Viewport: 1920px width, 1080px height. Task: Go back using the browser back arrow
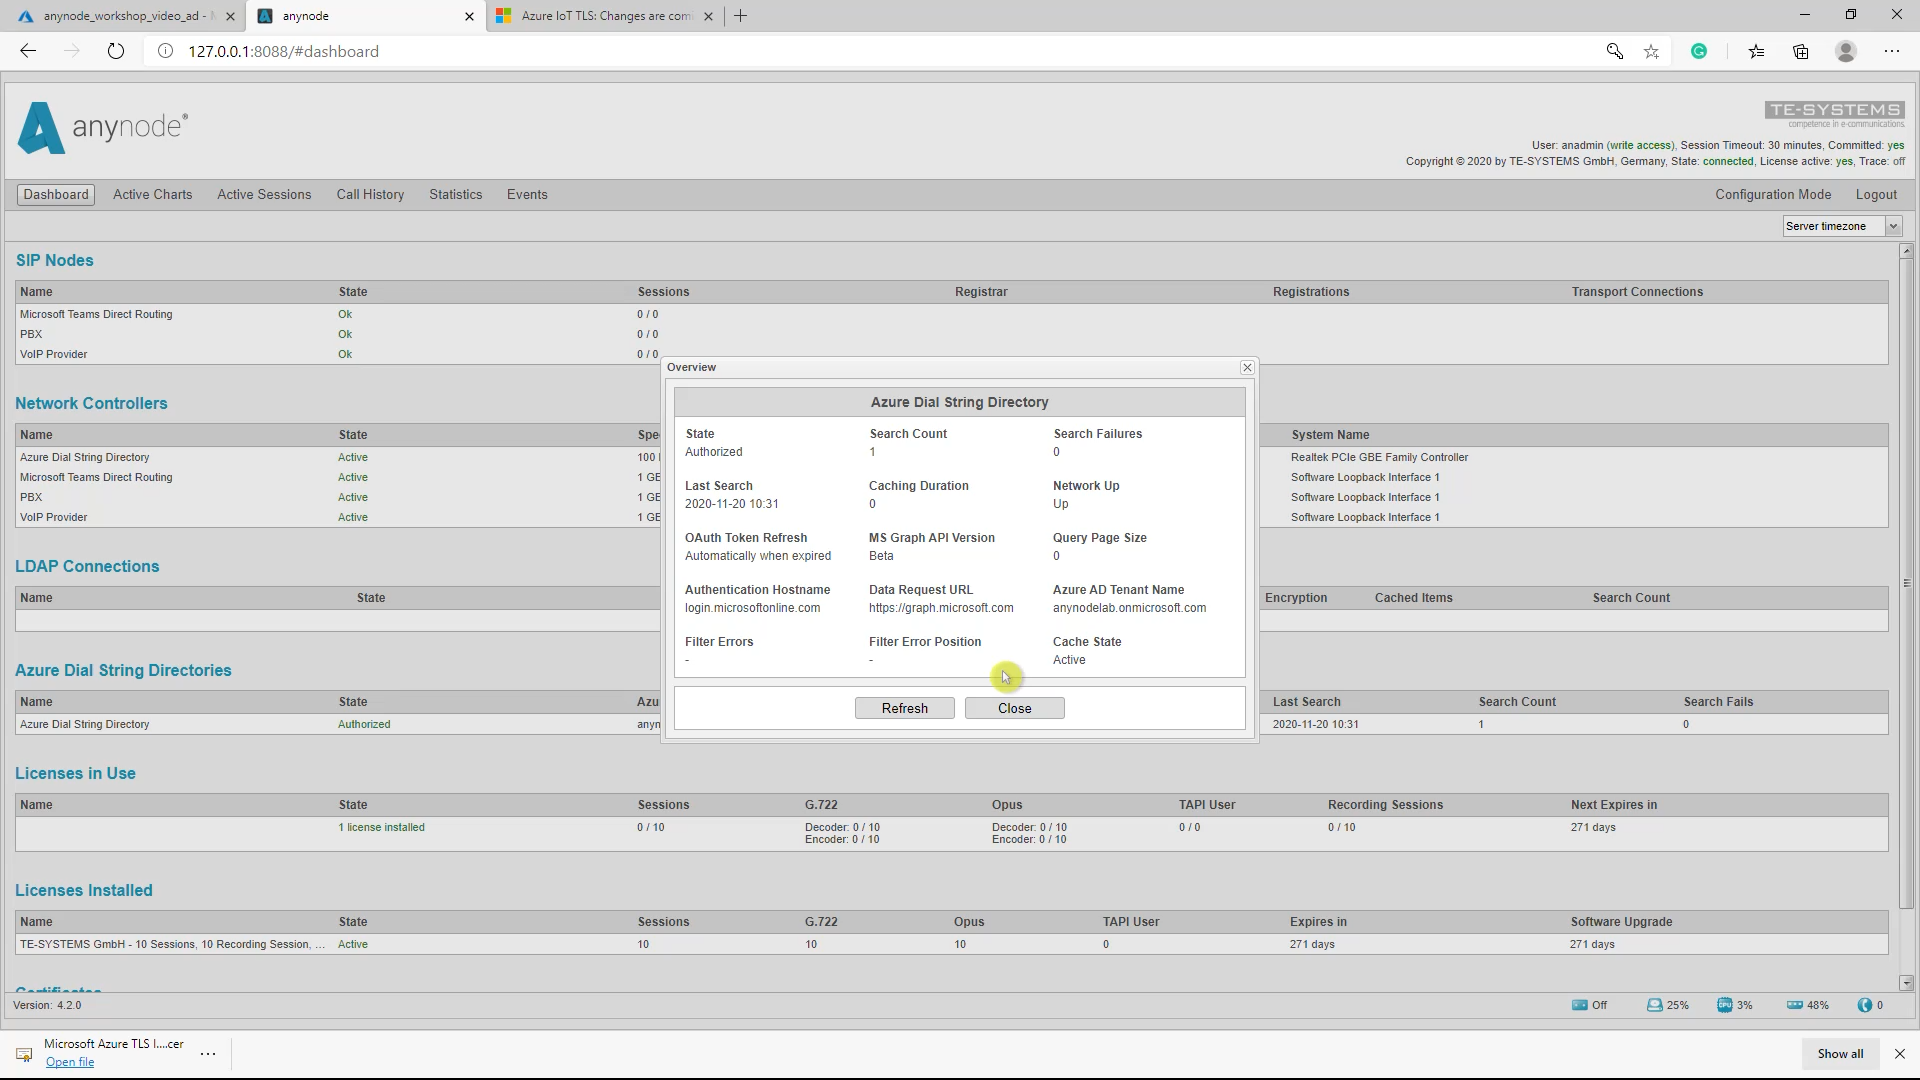28,51
